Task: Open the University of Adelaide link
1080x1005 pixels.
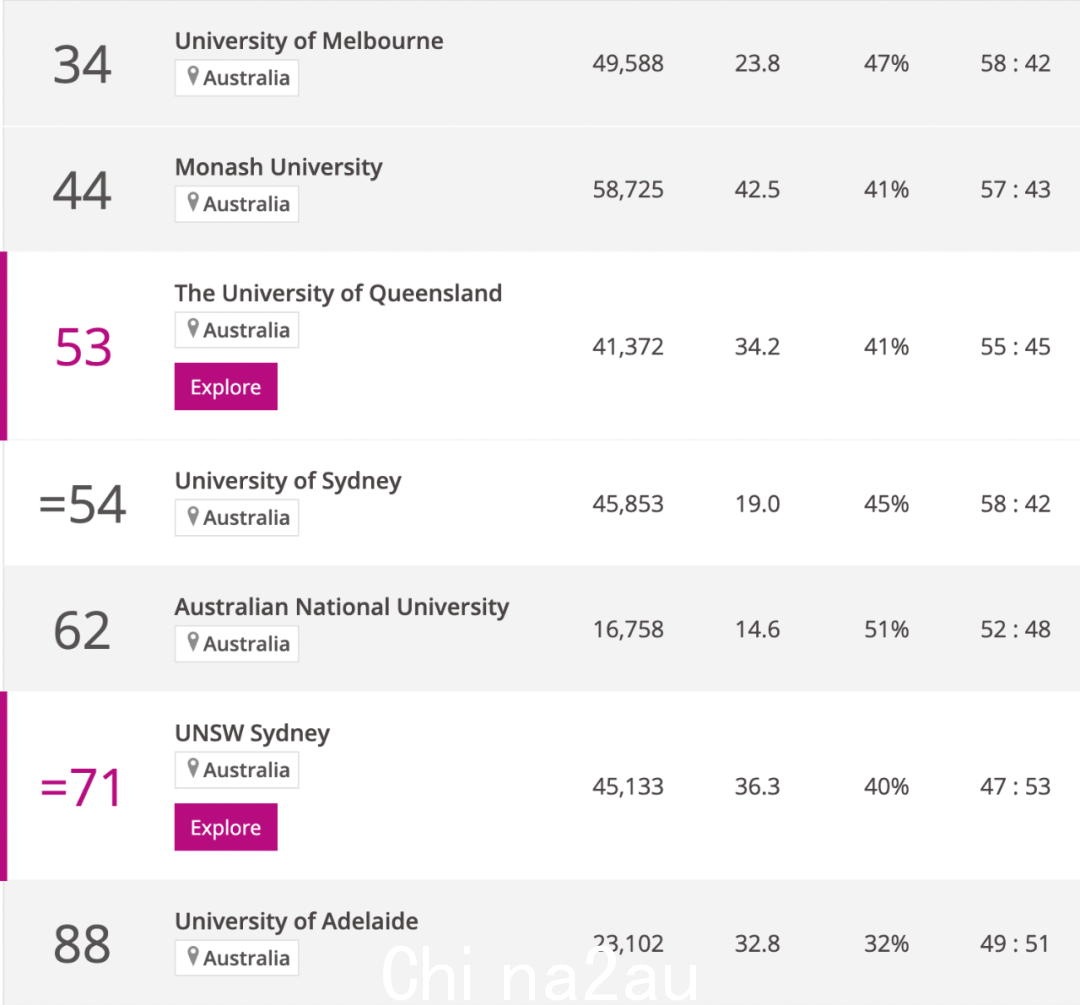Action: click(x=296, y=921)
